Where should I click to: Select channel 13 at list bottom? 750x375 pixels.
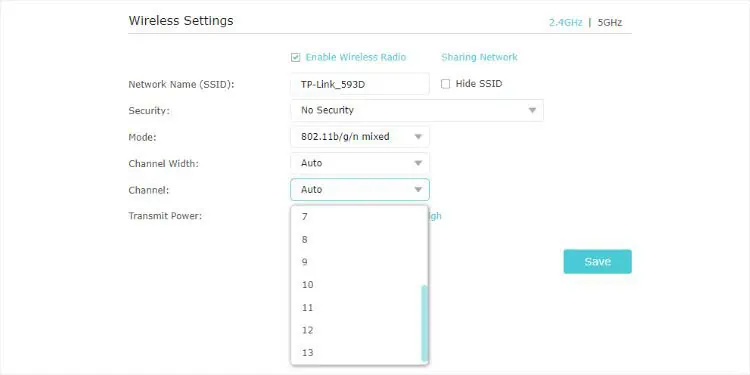tap(356, 353)
